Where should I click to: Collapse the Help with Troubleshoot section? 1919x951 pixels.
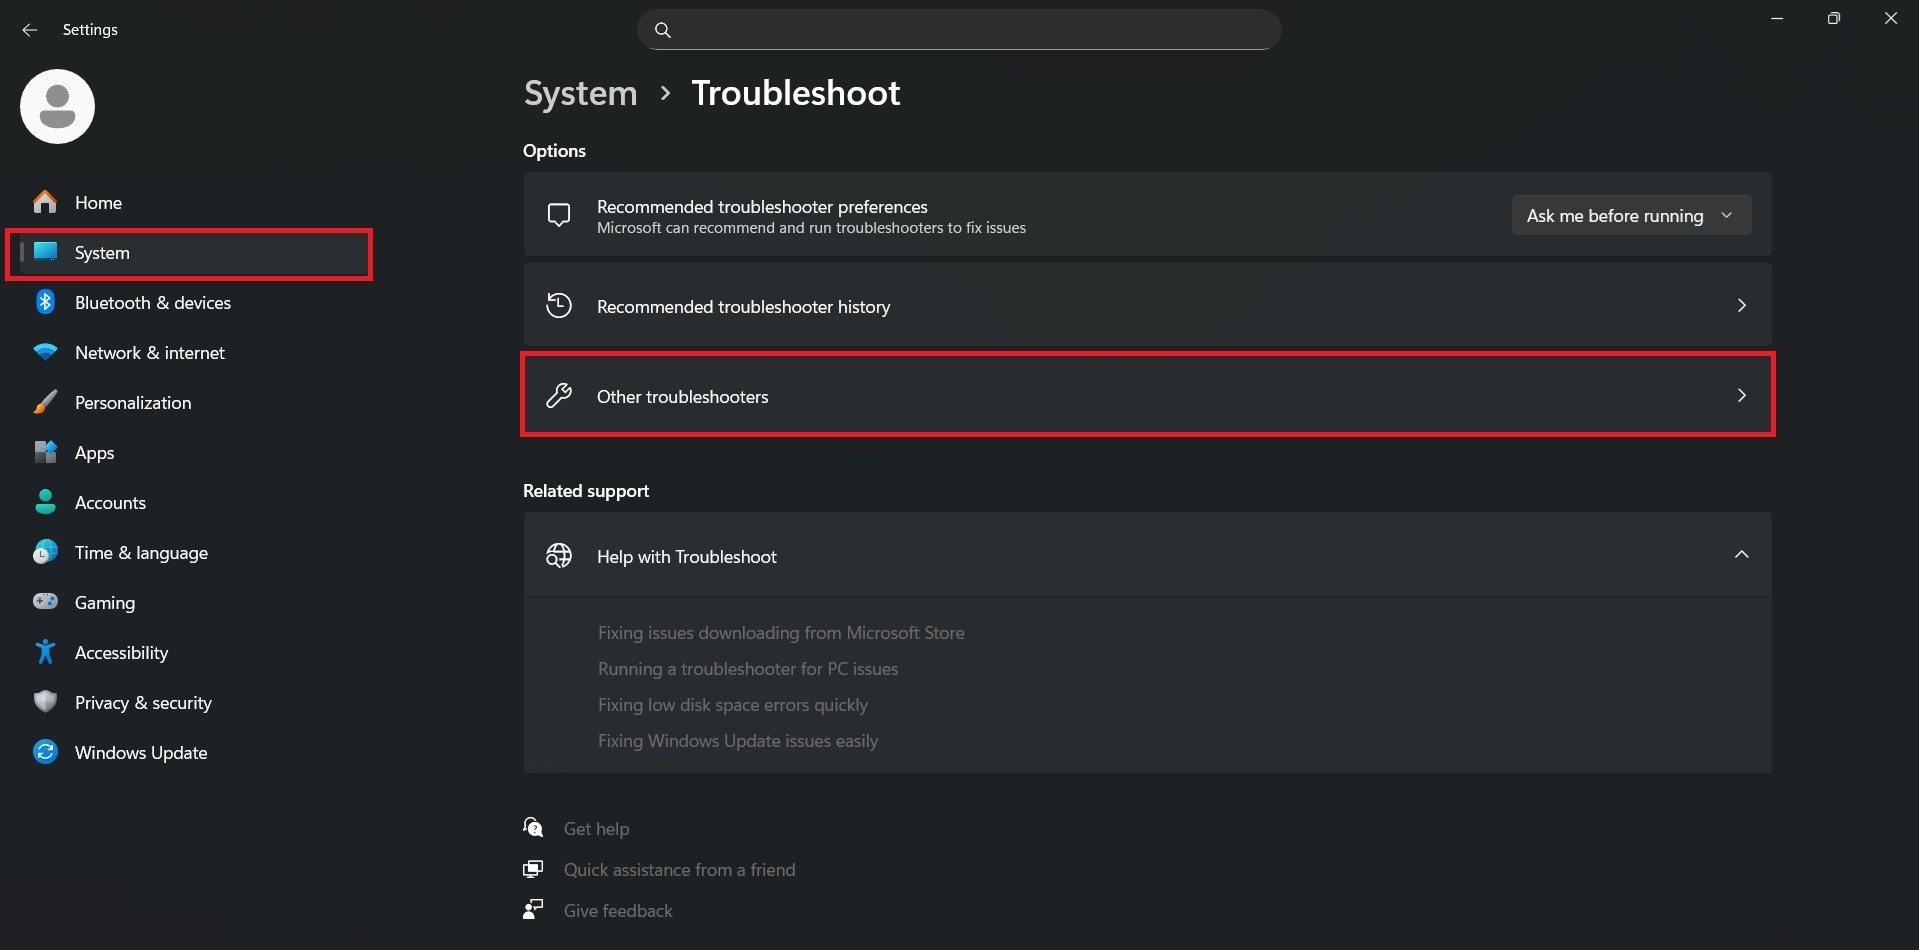coord(1741,555)
